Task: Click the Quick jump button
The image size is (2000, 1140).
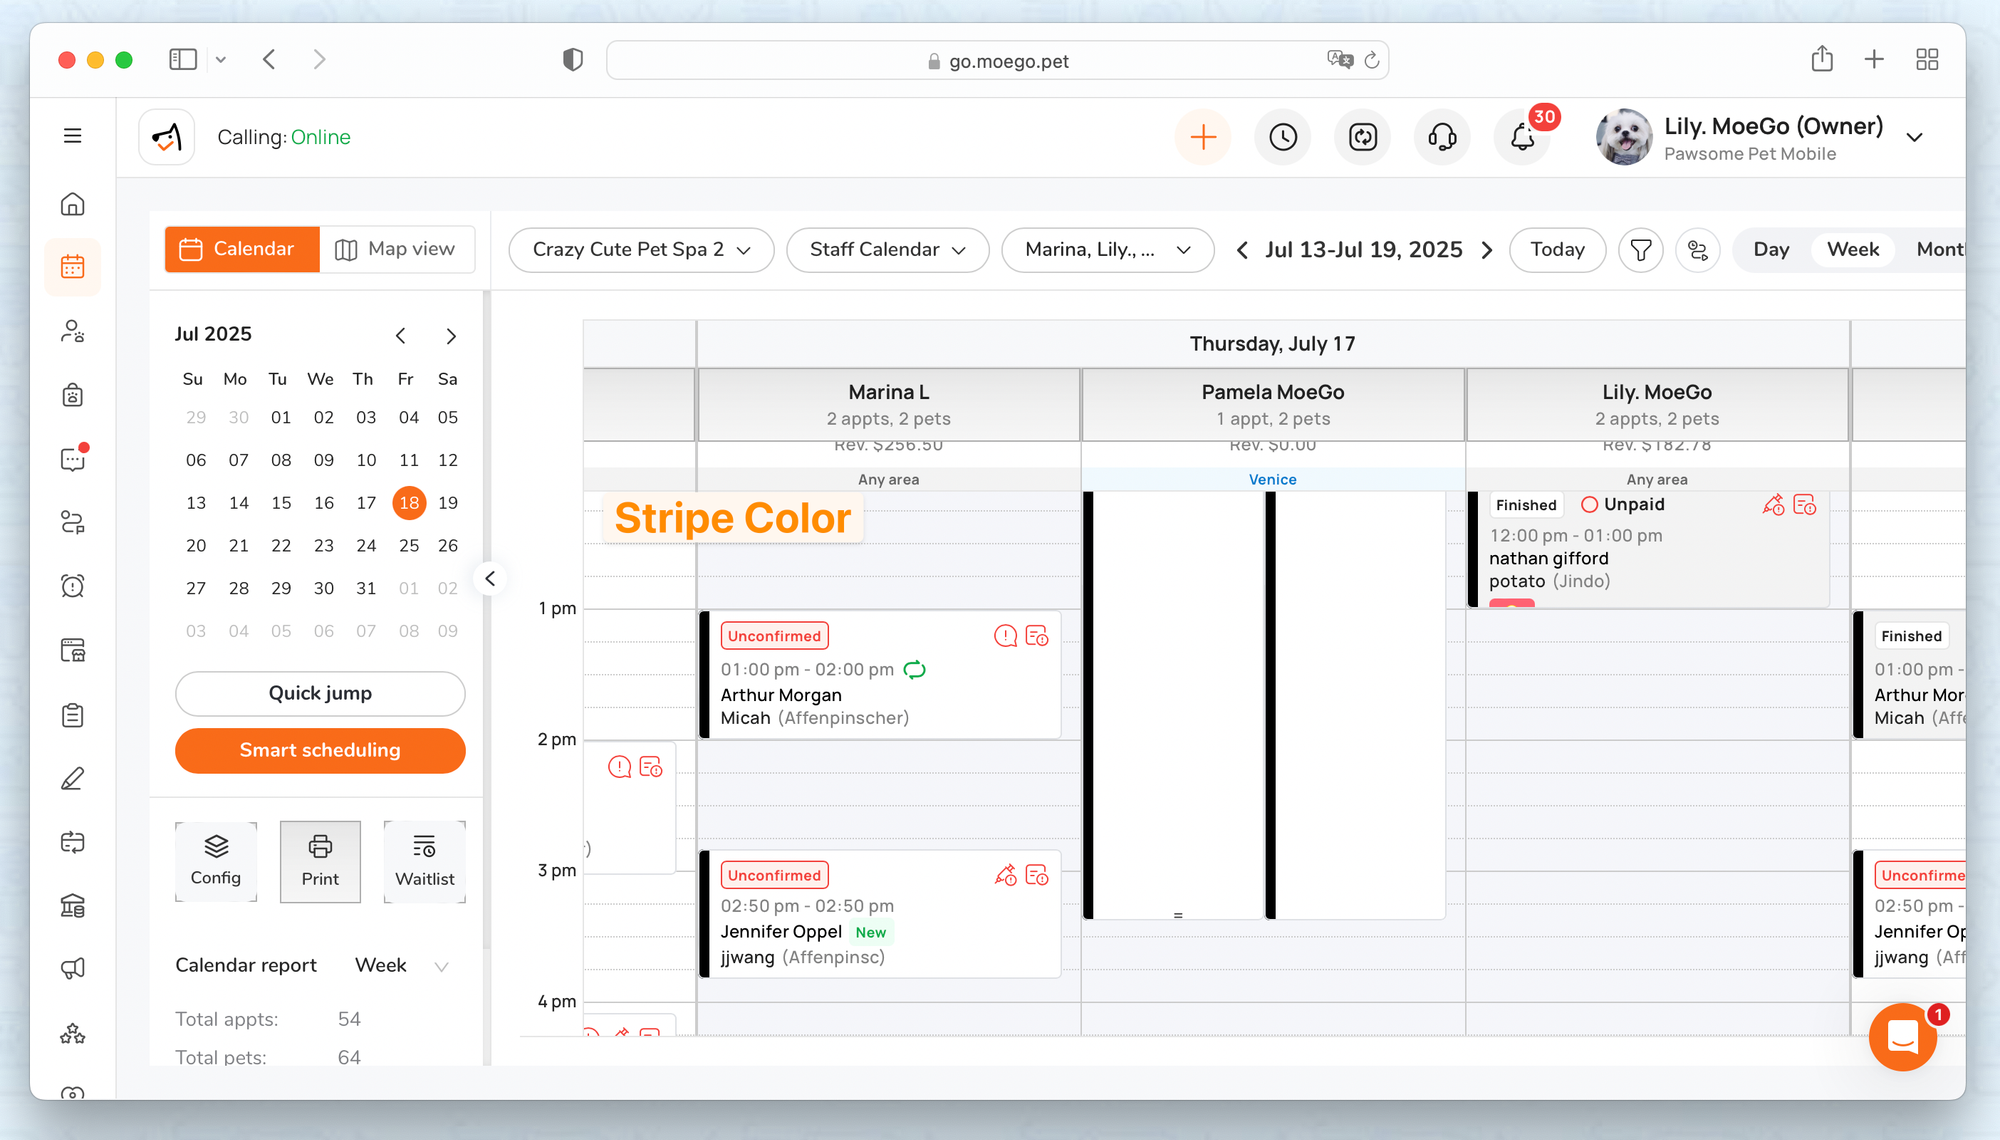Action: (x=320, y=693)
